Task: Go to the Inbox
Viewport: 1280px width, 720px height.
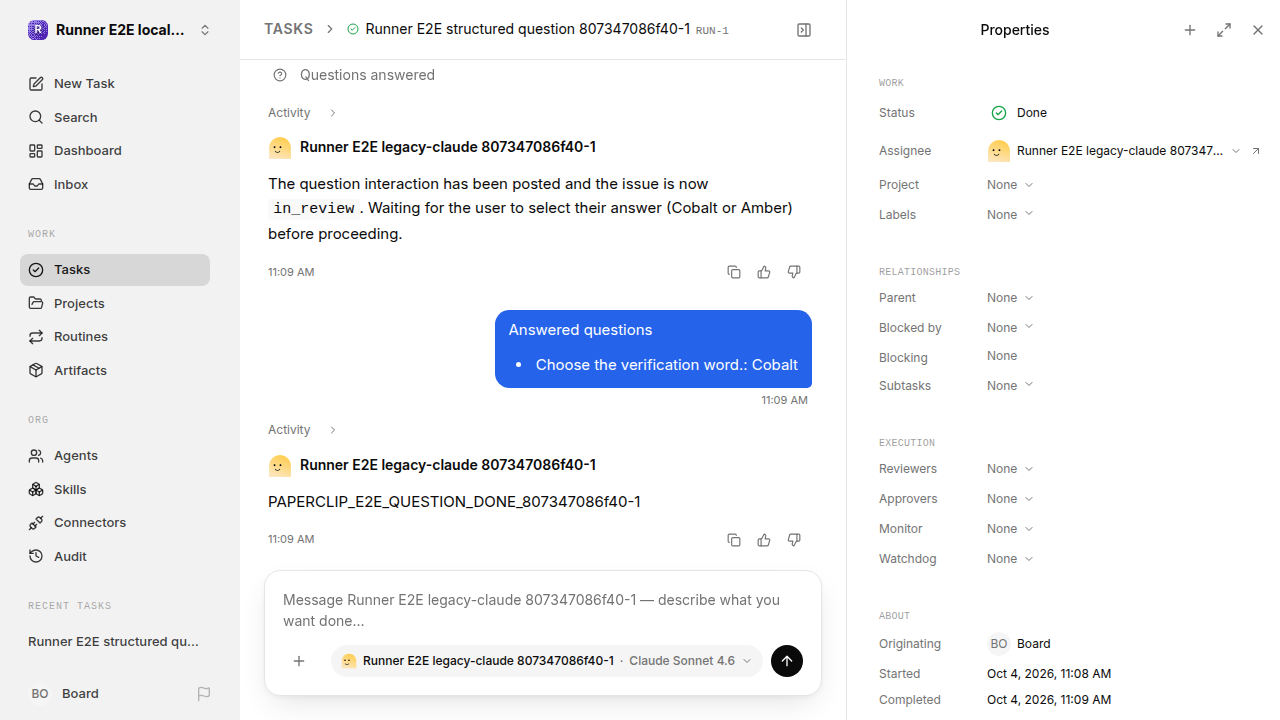Action: (115, 185)
